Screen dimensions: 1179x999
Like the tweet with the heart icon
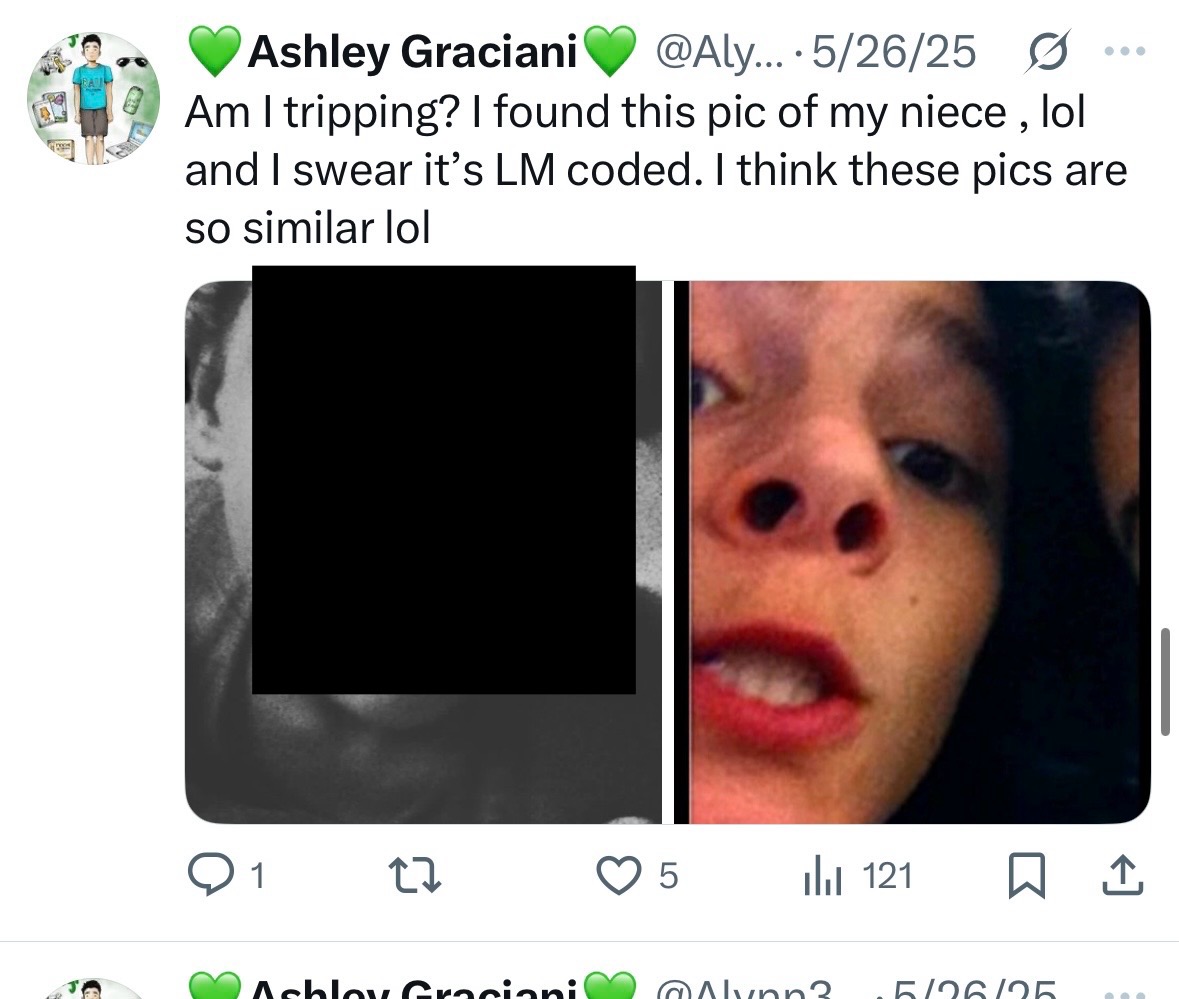click(x=619, y=876)
